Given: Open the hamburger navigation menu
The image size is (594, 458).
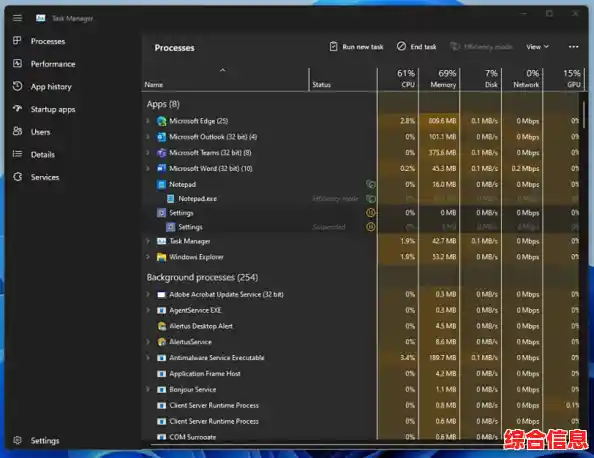Looking at the screenshot, I should point(17,18).
